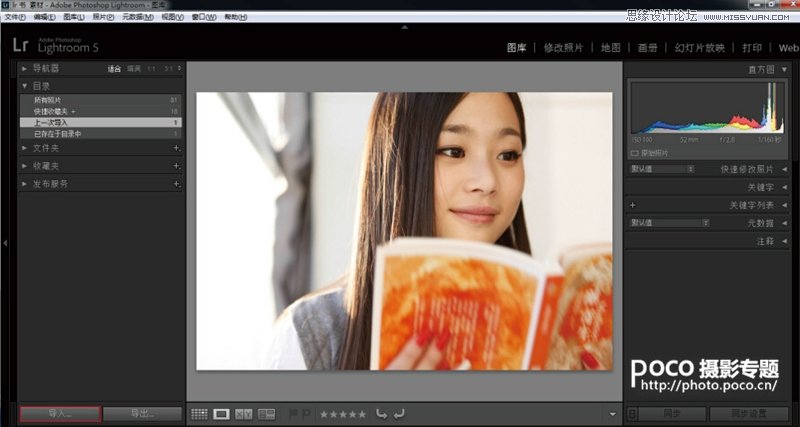Switch to the Map module
This screenshot has width=800, height=427.
click(611, 48)
